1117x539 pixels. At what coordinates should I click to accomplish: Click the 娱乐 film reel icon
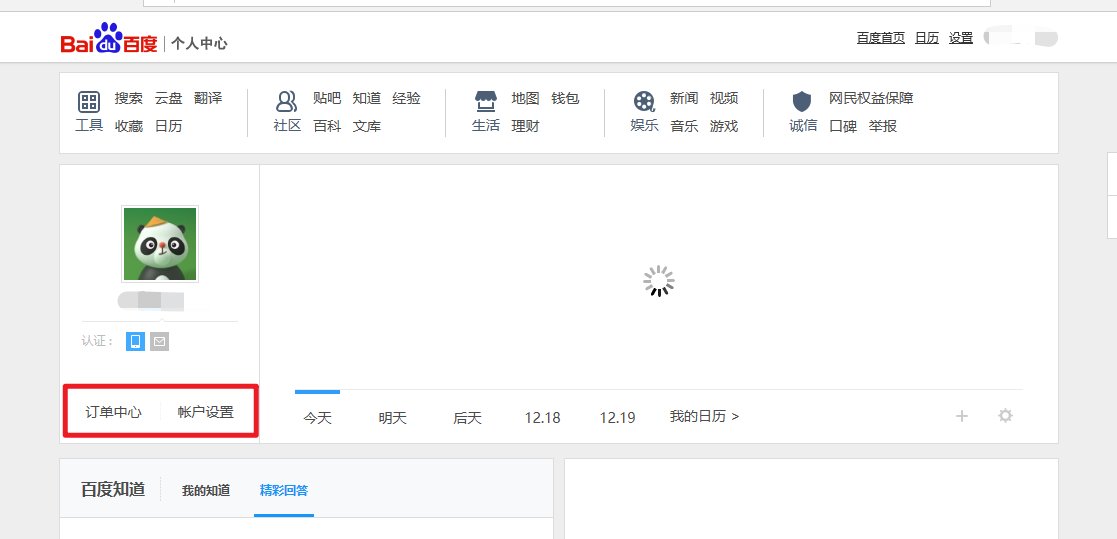[x=644, y=102]
